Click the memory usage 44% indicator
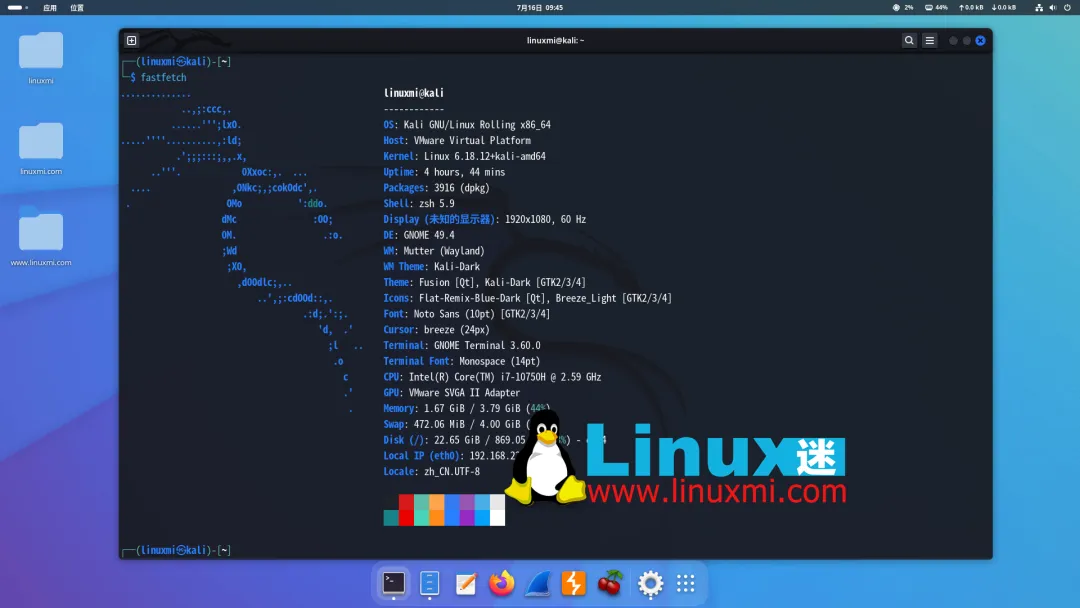 click(x=936, y=8)
